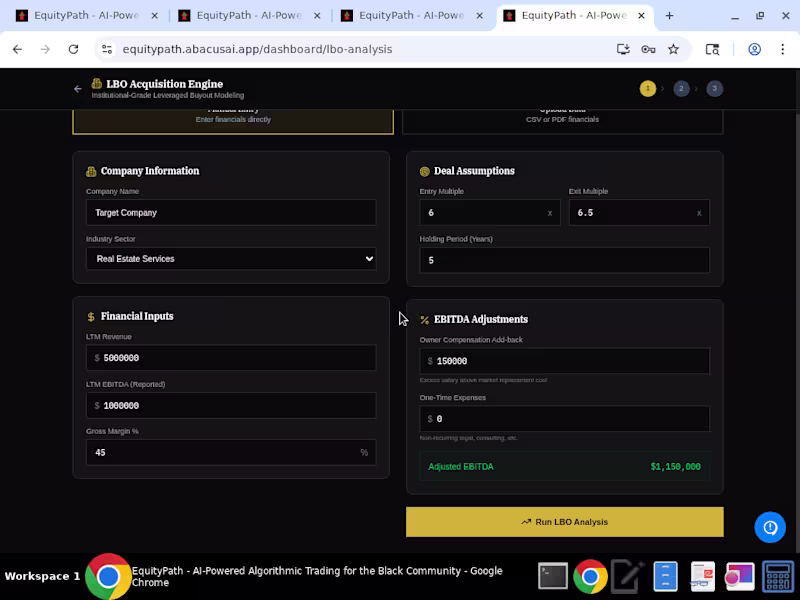Open Chrome's three-dot menu

point(783,47)
